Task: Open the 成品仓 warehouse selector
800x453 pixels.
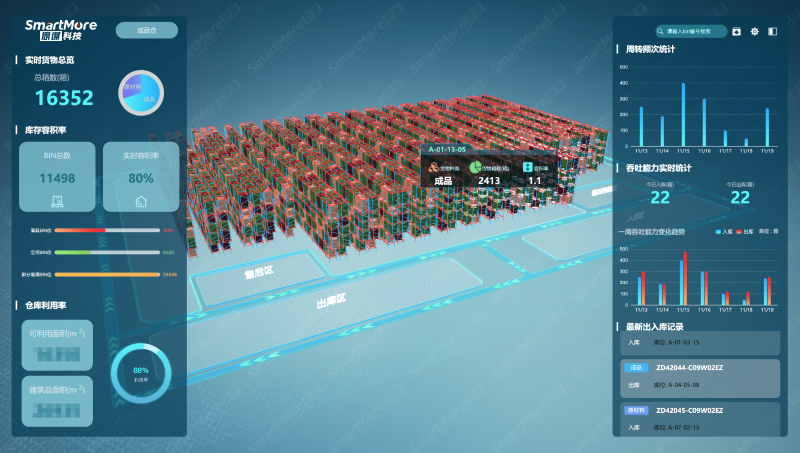Action: pyautogui.click(x=146, y=30)
